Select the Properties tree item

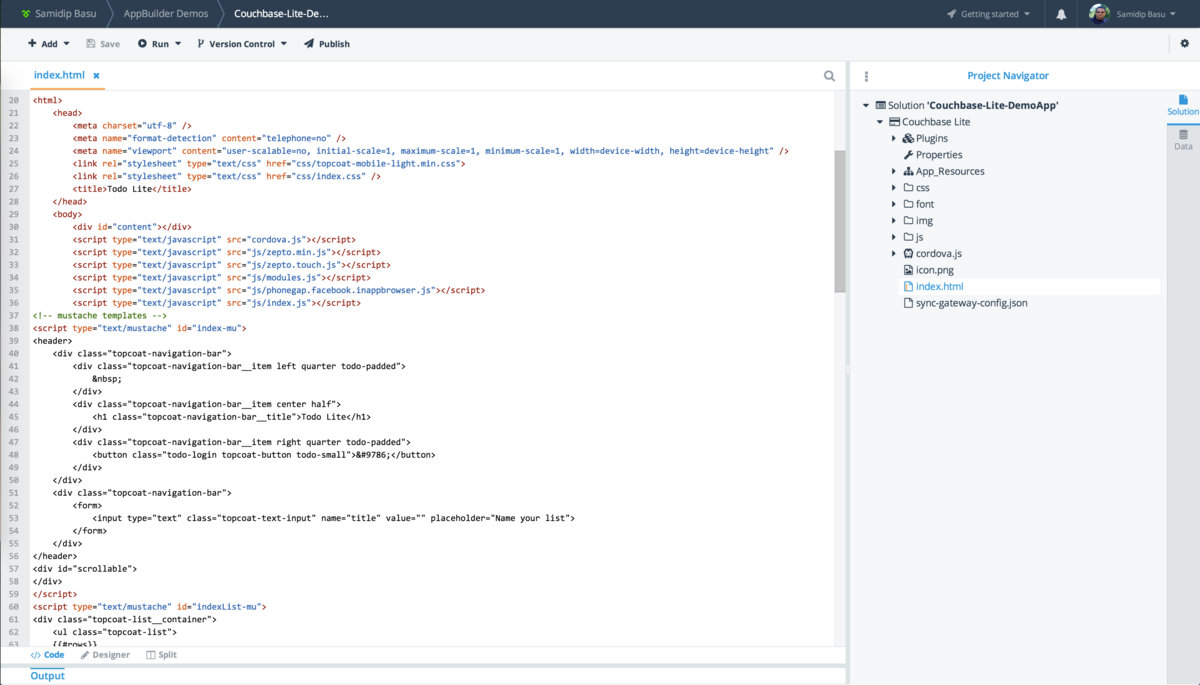coord(939,155)
